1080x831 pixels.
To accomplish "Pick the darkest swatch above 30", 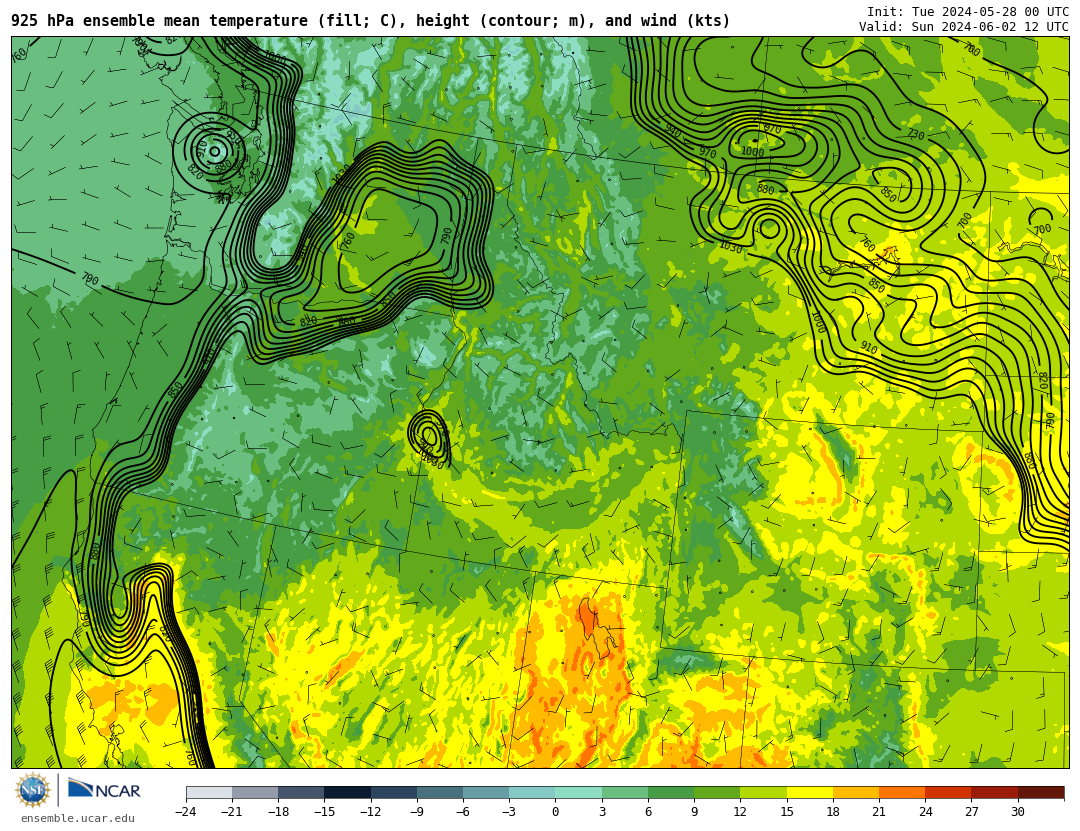I will [1041, 792].
